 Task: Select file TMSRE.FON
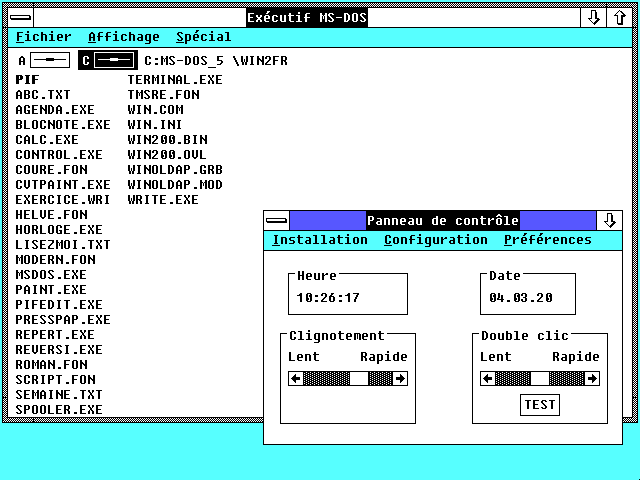(x=164, y=95)
